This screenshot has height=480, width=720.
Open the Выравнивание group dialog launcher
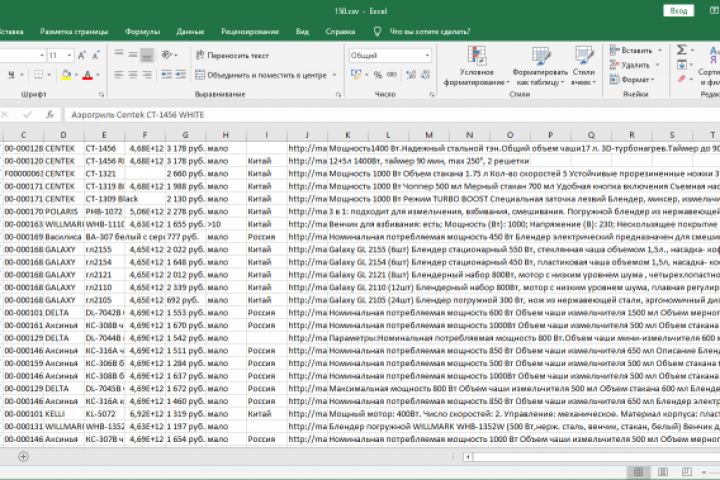click(338, 94)
